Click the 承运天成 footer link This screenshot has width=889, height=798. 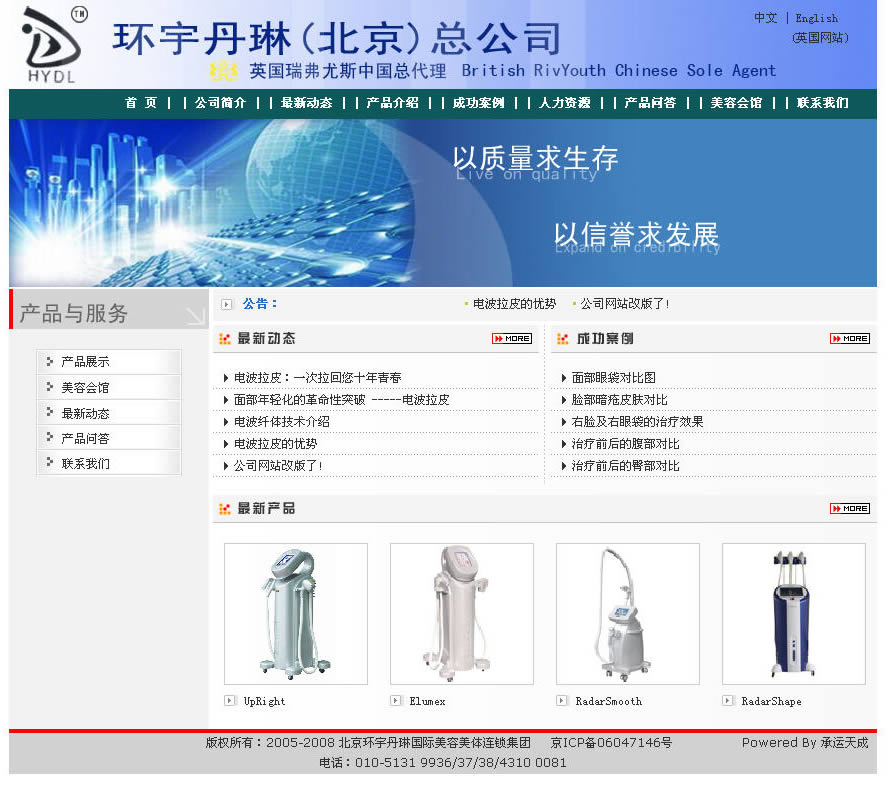844,743
